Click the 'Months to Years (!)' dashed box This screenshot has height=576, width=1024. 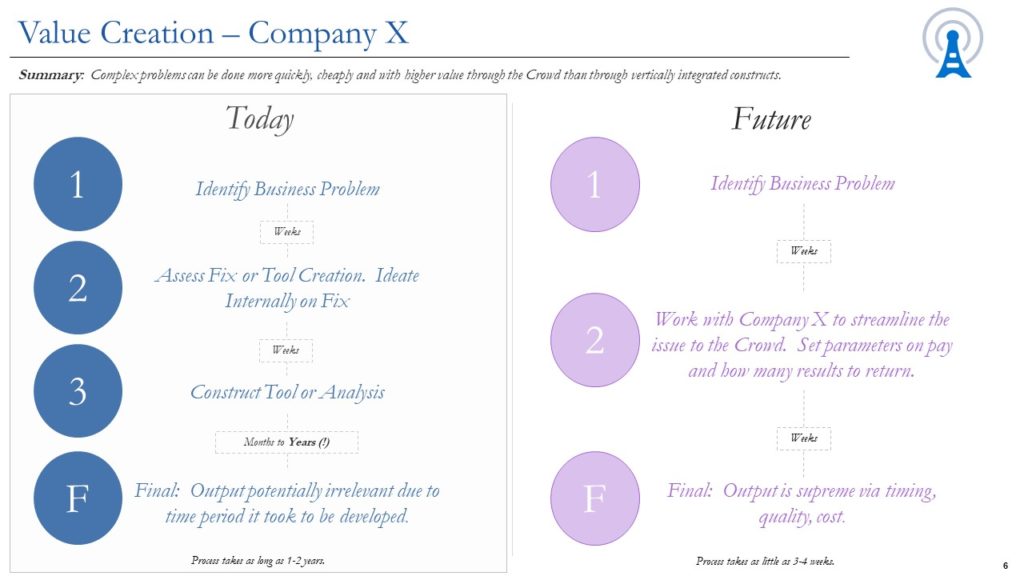pyautogui.click(x=287, y=442)
